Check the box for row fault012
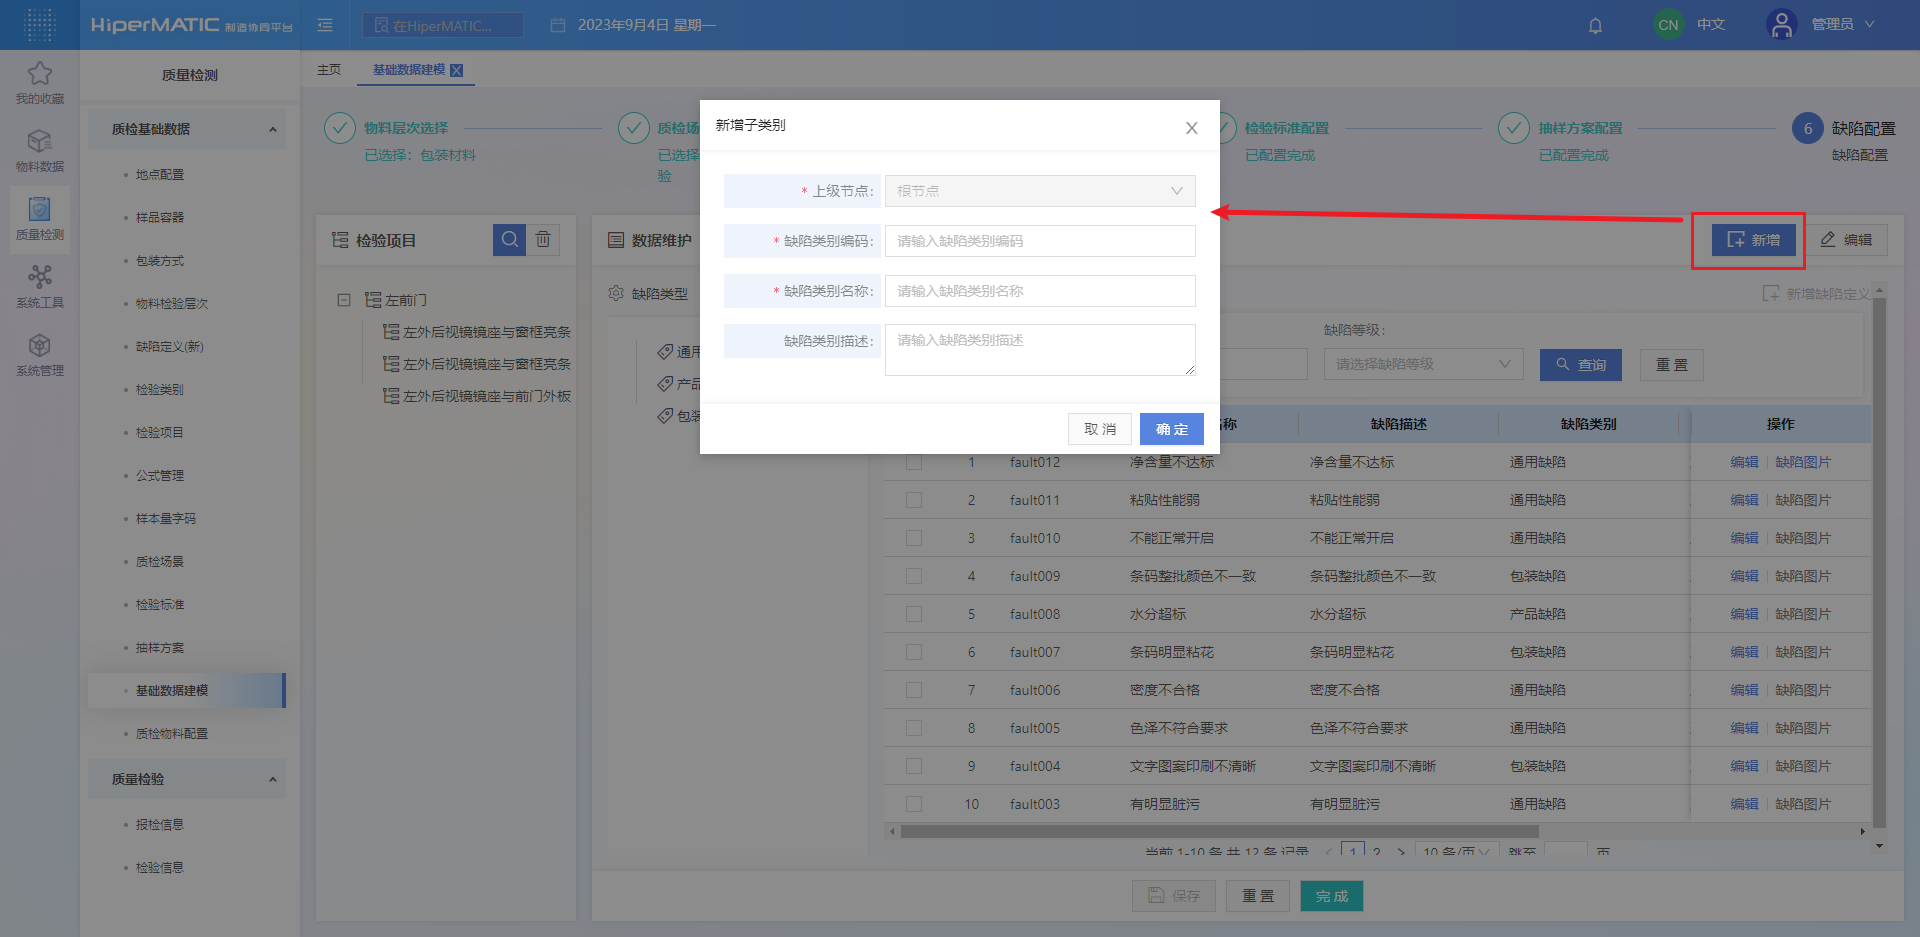Screen dimensions: 1920x937 [914, 462]
